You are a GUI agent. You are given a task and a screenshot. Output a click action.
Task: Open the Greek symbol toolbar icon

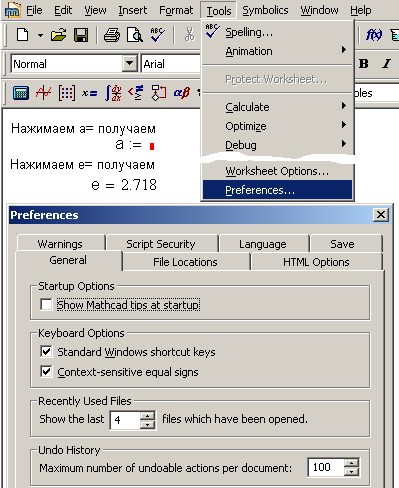click(x=182, y=93)
